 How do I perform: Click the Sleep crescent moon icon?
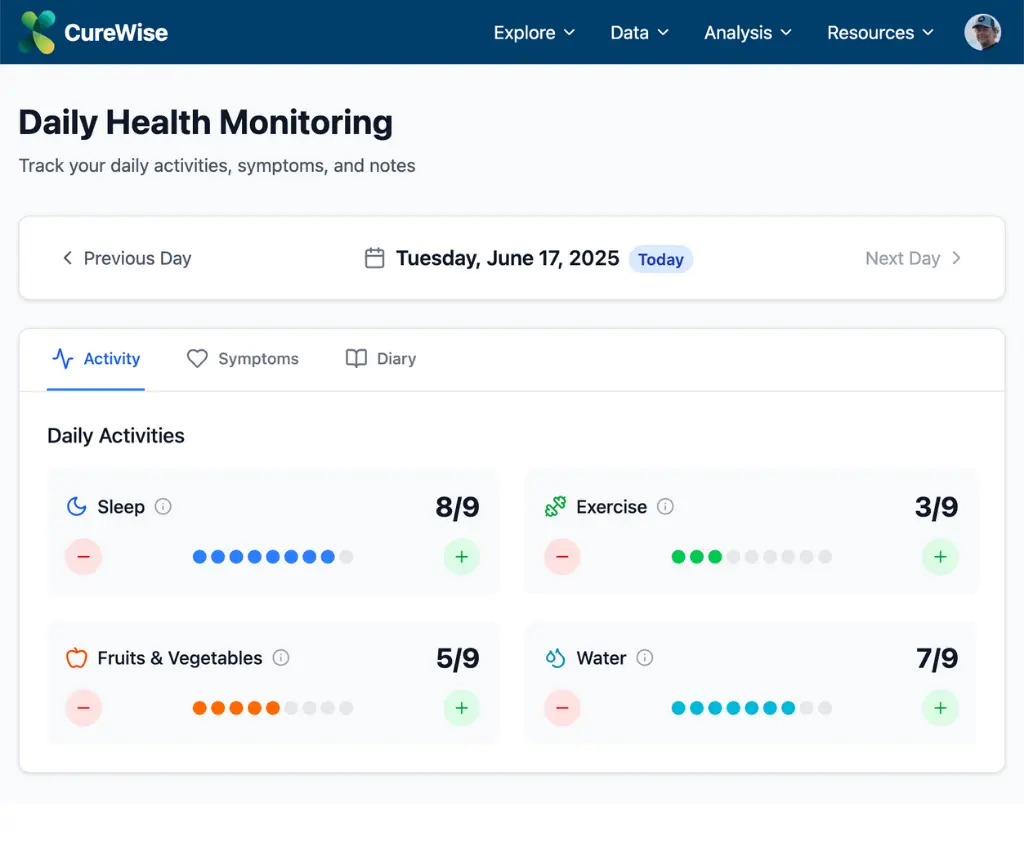click(x=76, y=507)
